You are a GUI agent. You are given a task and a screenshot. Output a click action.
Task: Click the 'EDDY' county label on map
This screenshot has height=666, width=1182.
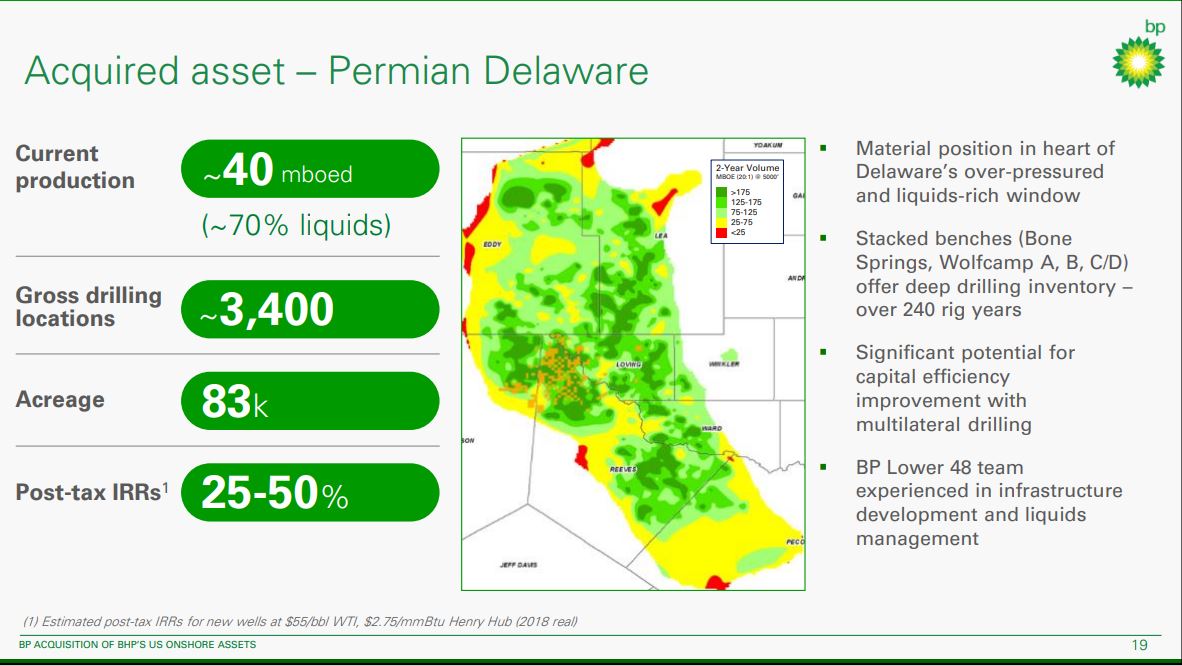pyautogui.click(x=492, y=244)
